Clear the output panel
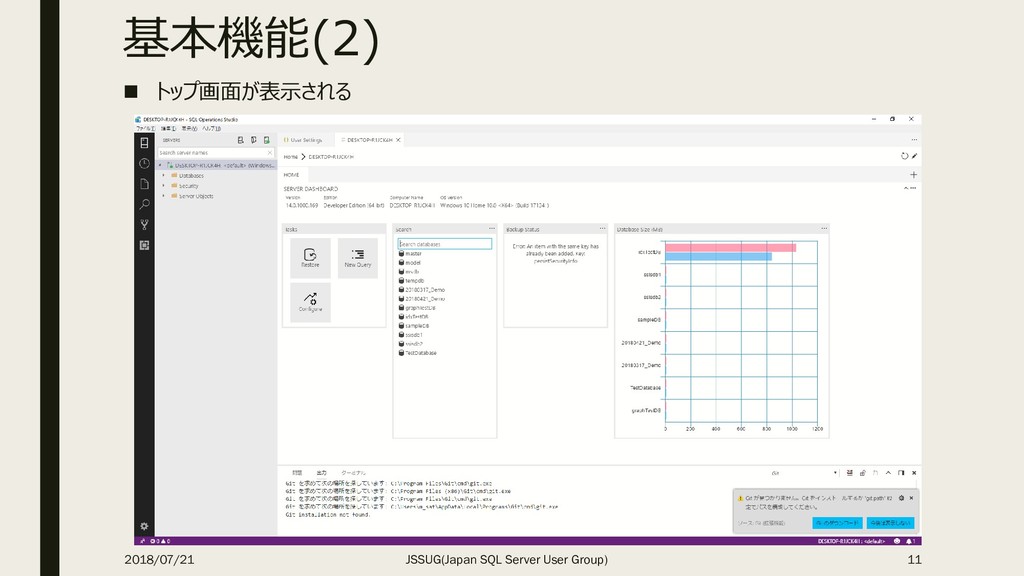The height and width of the screenshot is (576, 1024). click(x=850, y=473)
